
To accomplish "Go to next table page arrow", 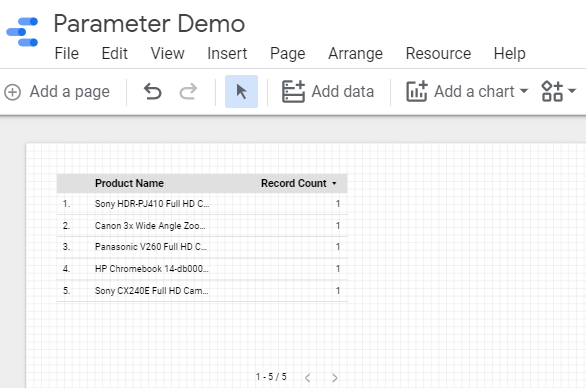I will click(334, 378).
